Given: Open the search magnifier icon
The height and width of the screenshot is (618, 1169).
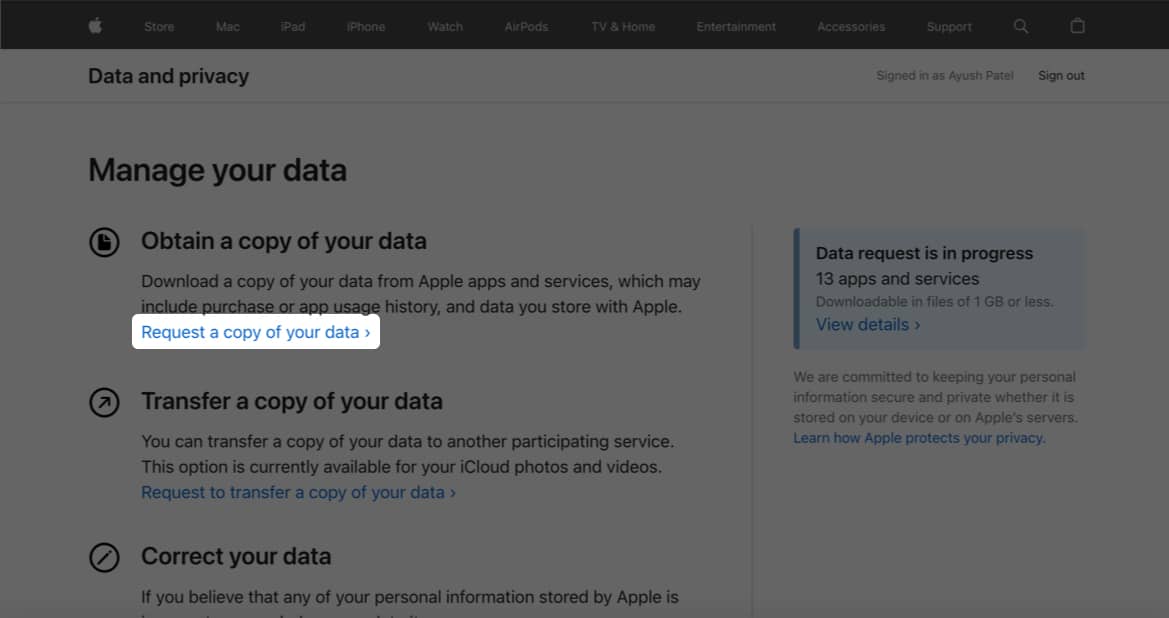Looking at the screenshot, I should click(x=1021, y=26).
